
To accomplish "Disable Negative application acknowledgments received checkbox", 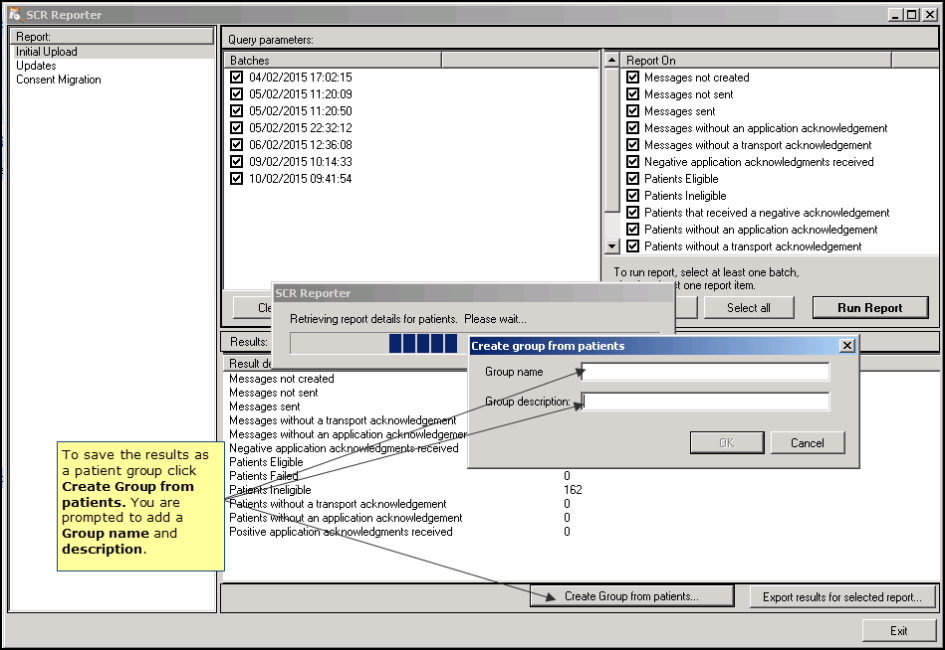I will [x=632, y=162].
